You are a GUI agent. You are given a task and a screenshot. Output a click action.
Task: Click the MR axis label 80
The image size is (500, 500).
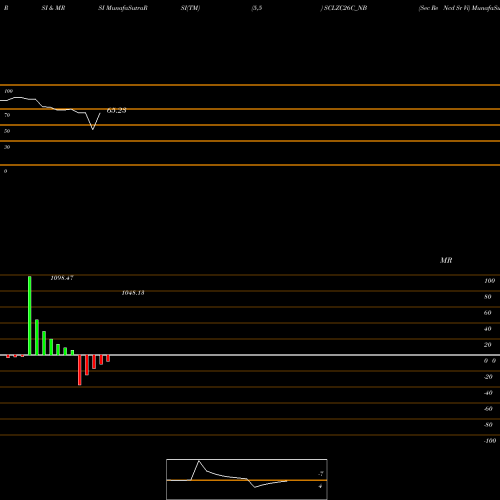click(488, 297)
